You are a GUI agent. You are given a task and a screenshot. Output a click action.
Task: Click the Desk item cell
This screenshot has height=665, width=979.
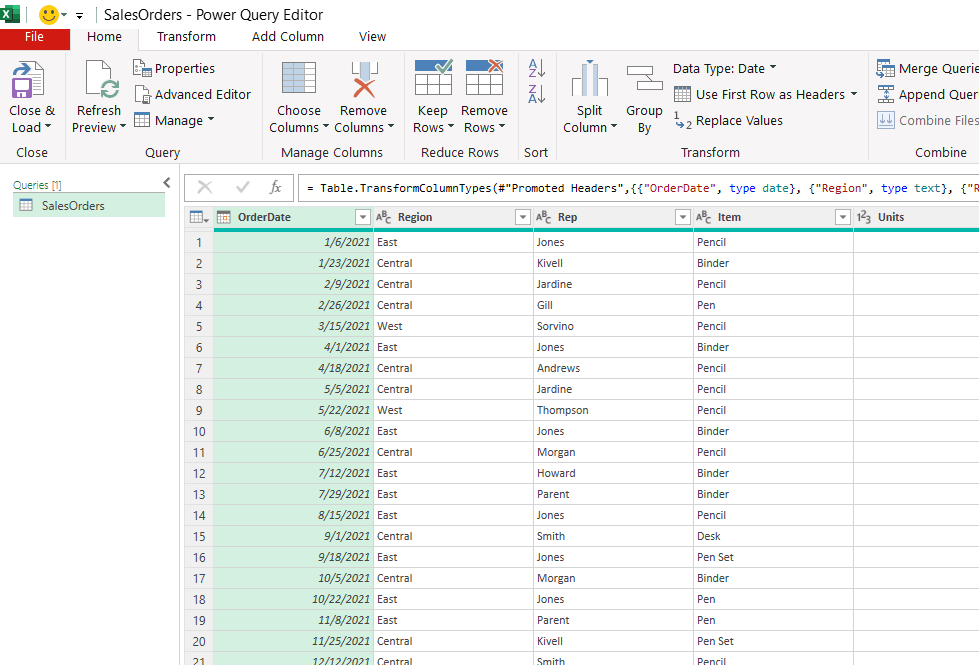click(x=774, y=536)
